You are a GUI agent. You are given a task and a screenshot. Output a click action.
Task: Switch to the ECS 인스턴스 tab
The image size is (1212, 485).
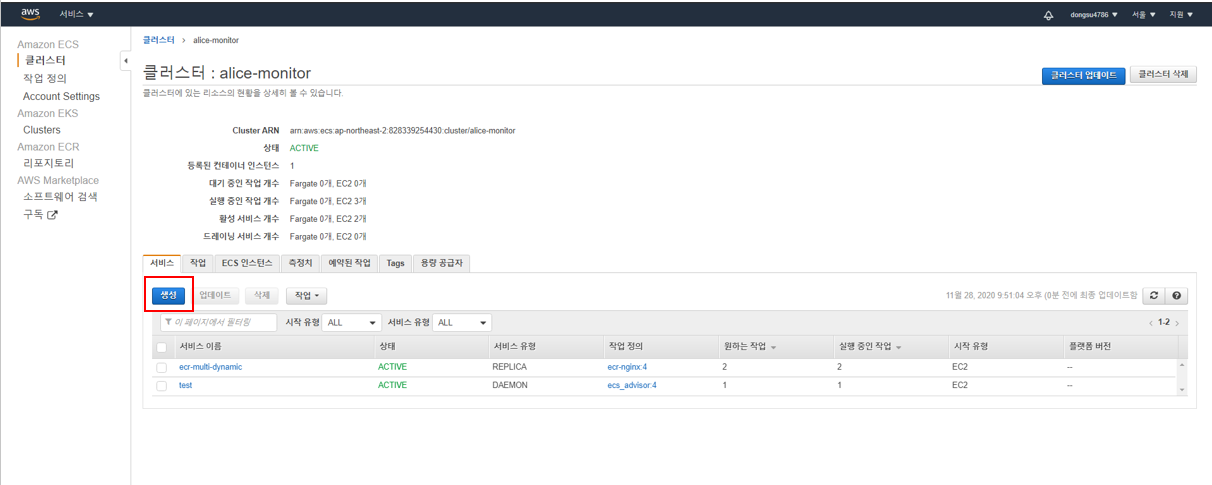click(x=247, y=263)
